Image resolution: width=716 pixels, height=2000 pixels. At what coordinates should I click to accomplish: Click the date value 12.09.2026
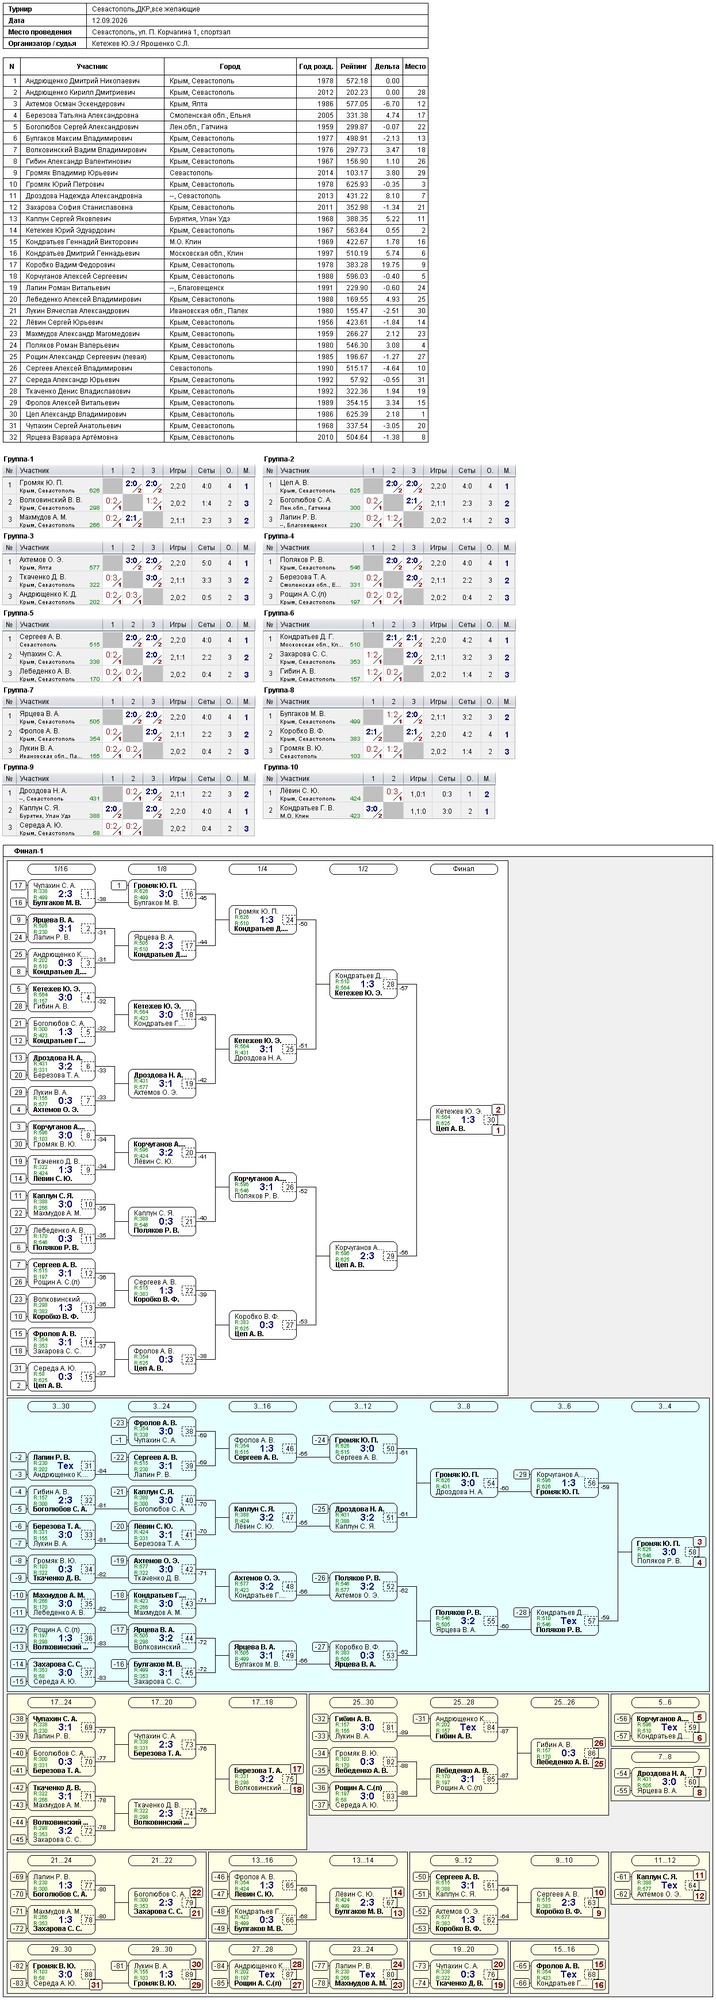pyautogui.click(x=111, y=20)
